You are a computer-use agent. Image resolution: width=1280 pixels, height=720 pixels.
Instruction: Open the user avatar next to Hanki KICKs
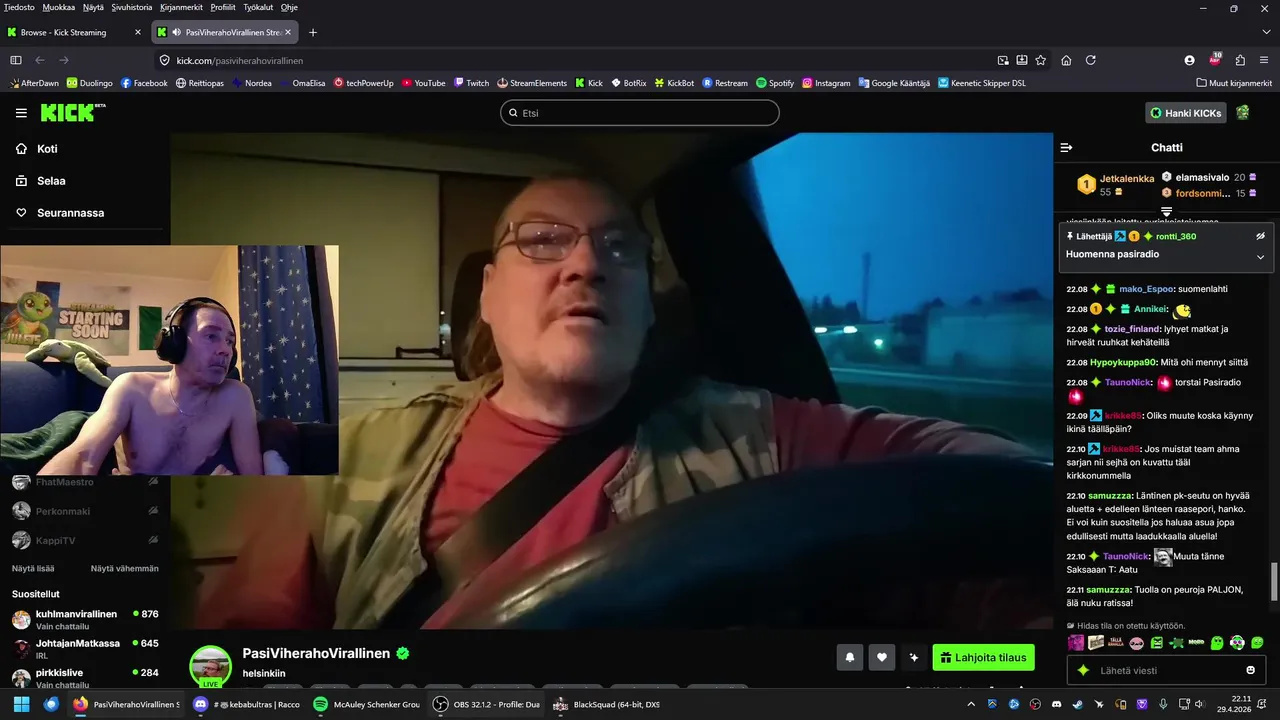[1242, 113]
